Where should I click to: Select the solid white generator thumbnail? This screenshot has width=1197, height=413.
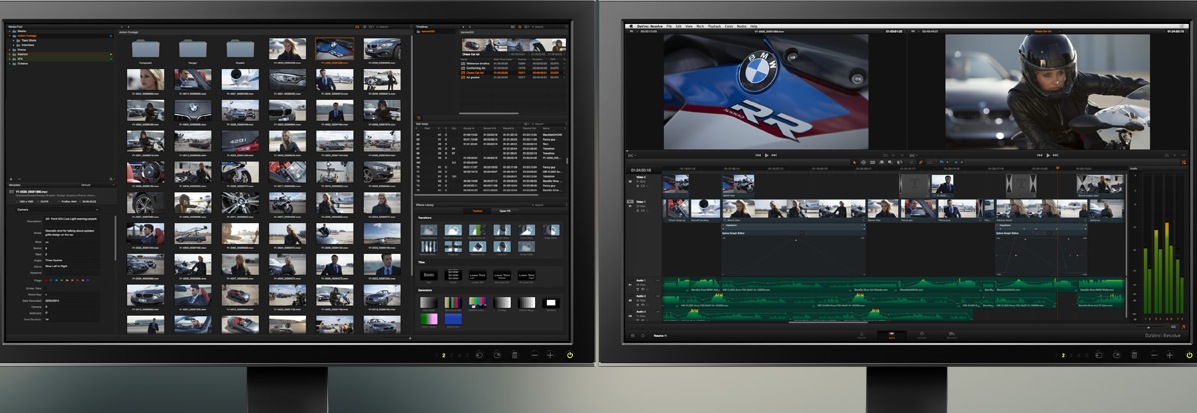(551, 302)
